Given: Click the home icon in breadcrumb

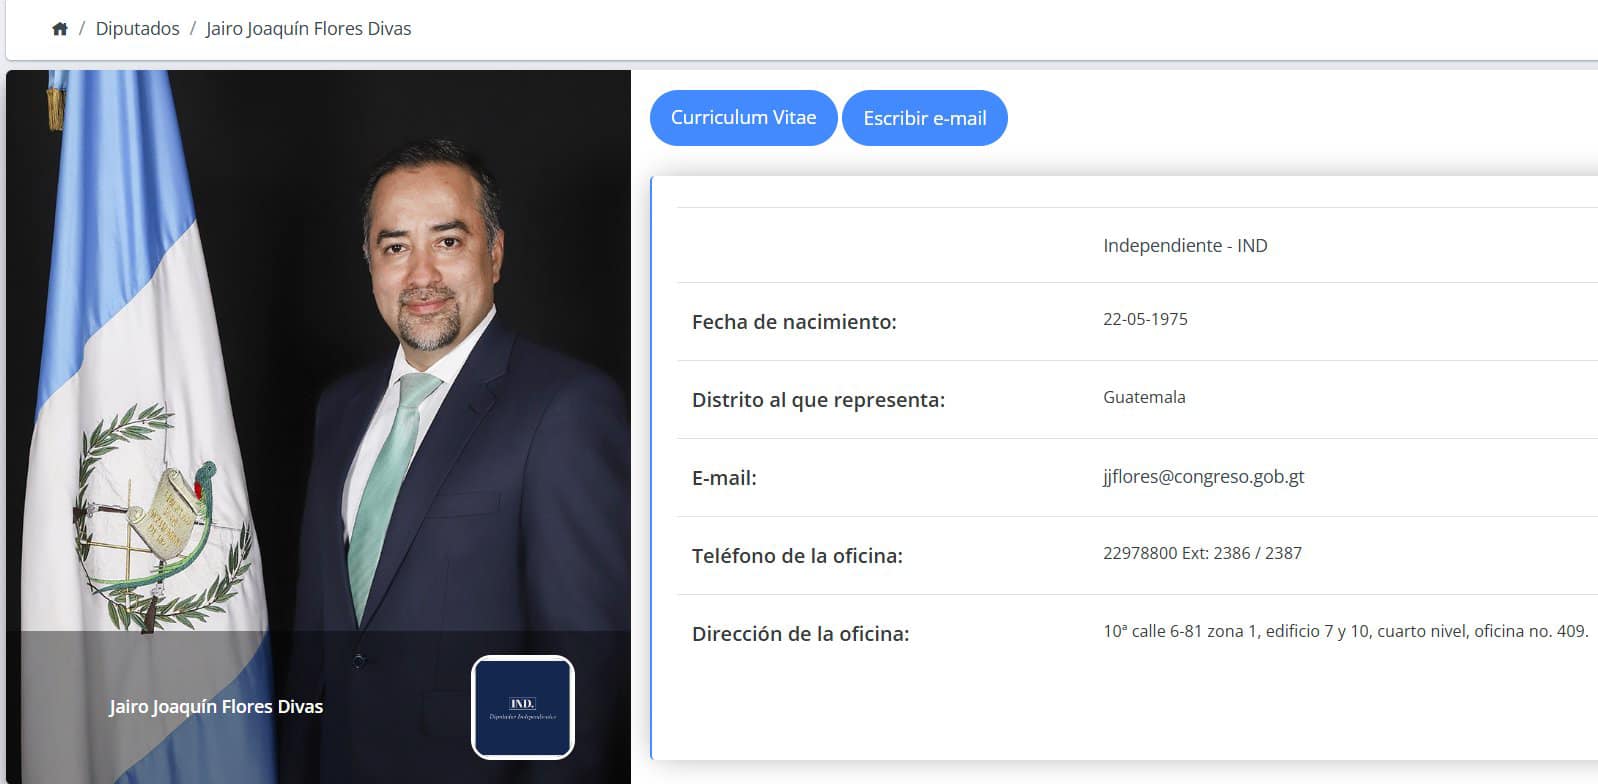Looking at the screenshot, I should pyautogui.click(x=60, y=29).
